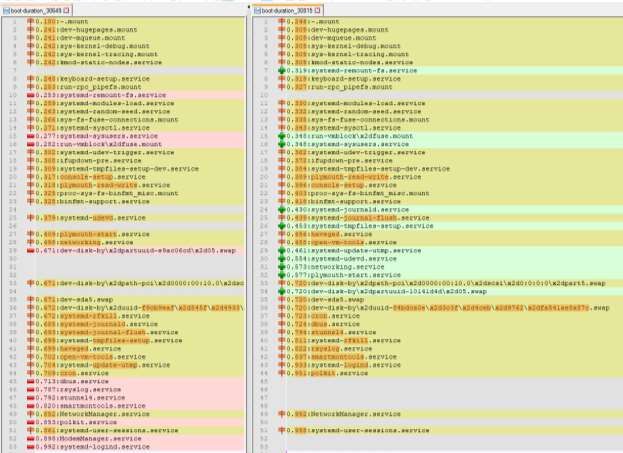Click removed marker beside left systemd-sysusers.service line
The height and width of the screenshot is (453, 623).
click(x=31, y=136)
